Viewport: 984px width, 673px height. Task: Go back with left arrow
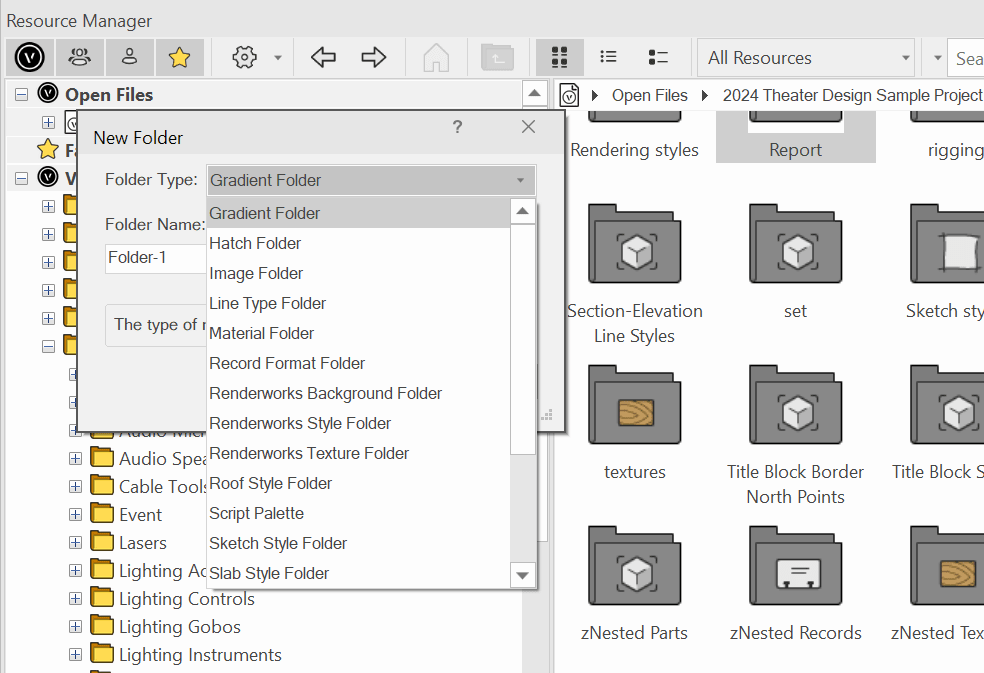(x=323, y=57)
